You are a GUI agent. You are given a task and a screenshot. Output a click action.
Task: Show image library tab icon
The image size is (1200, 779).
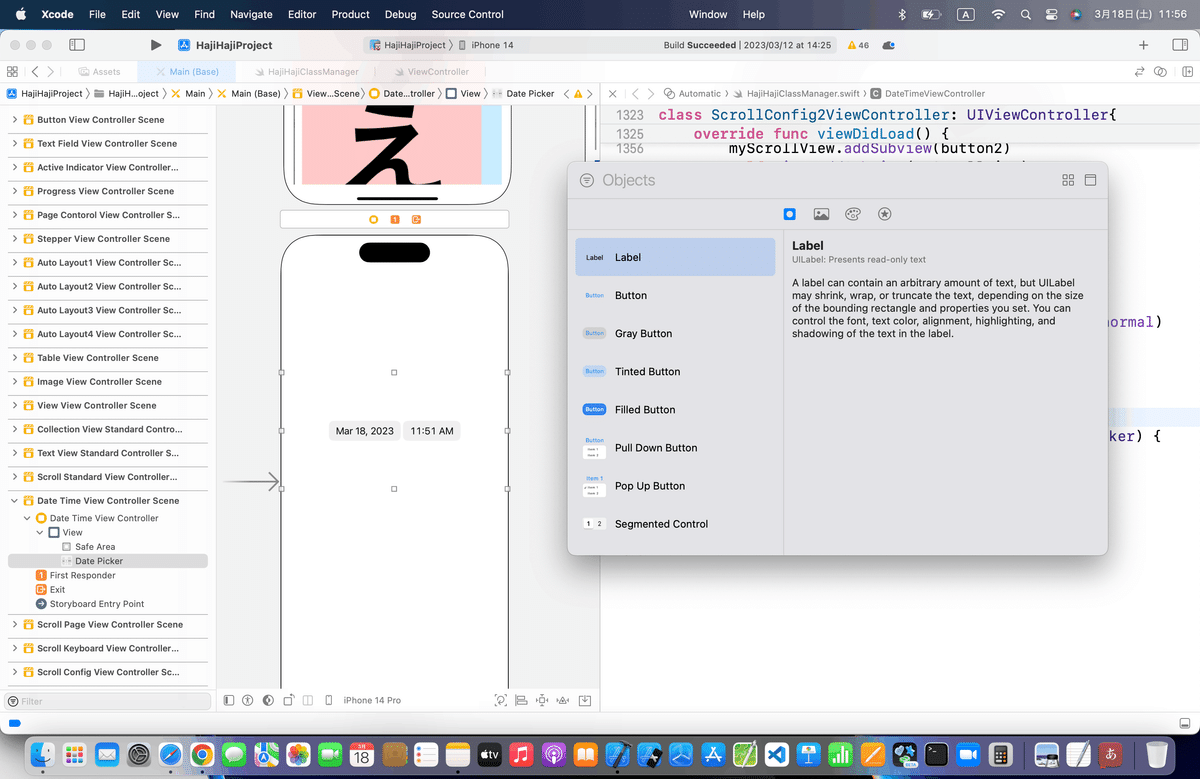(821, 214)
